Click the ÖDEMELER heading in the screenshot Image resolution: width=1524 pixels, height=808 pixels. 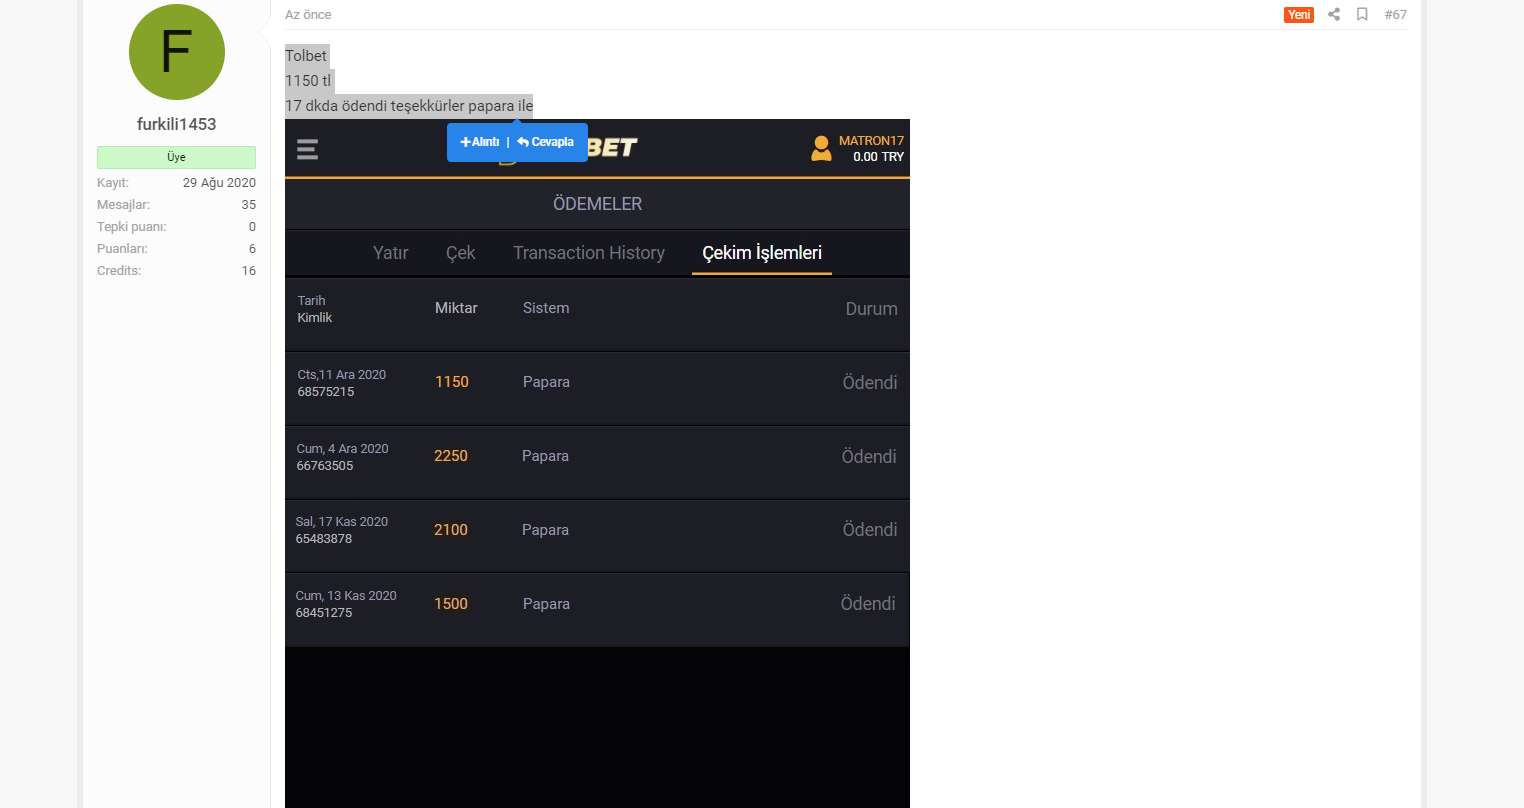597,204
